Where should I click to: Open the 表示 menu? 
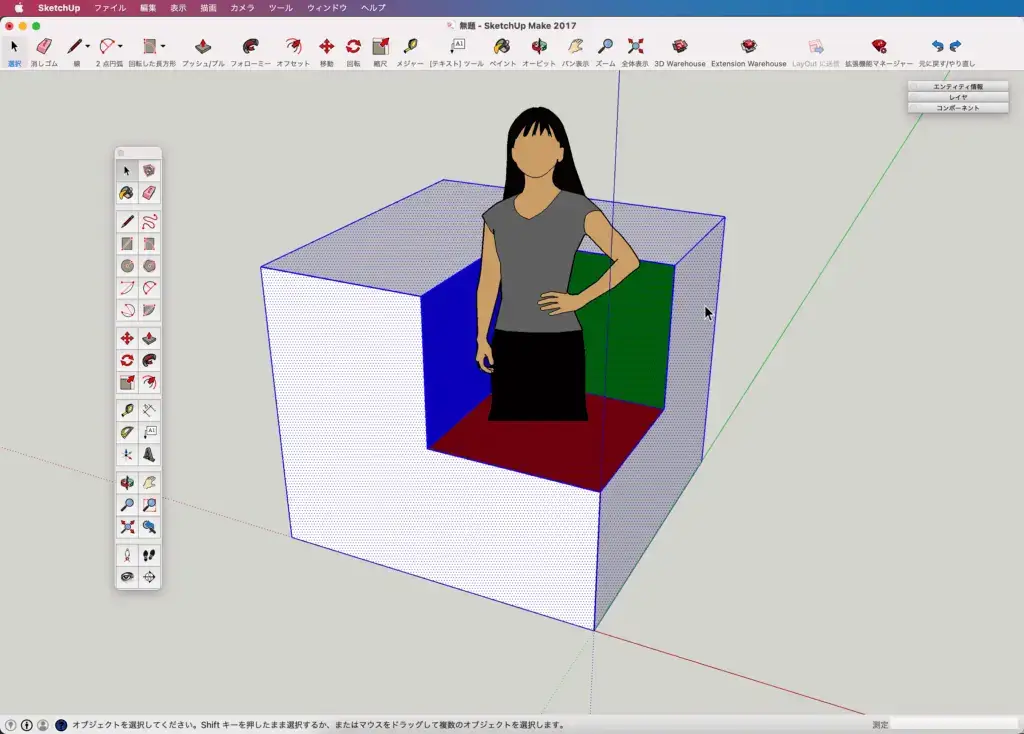178,8
